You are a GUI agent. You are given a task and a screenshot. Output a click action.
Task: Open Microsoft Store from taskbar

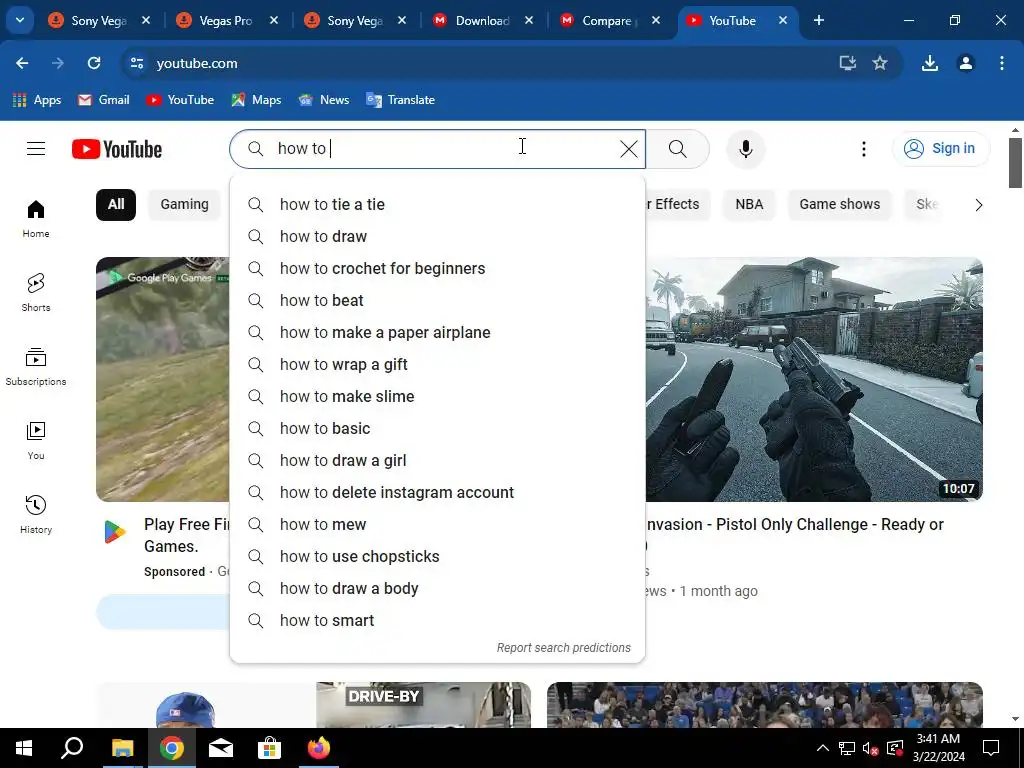click(x=269, y=748)
